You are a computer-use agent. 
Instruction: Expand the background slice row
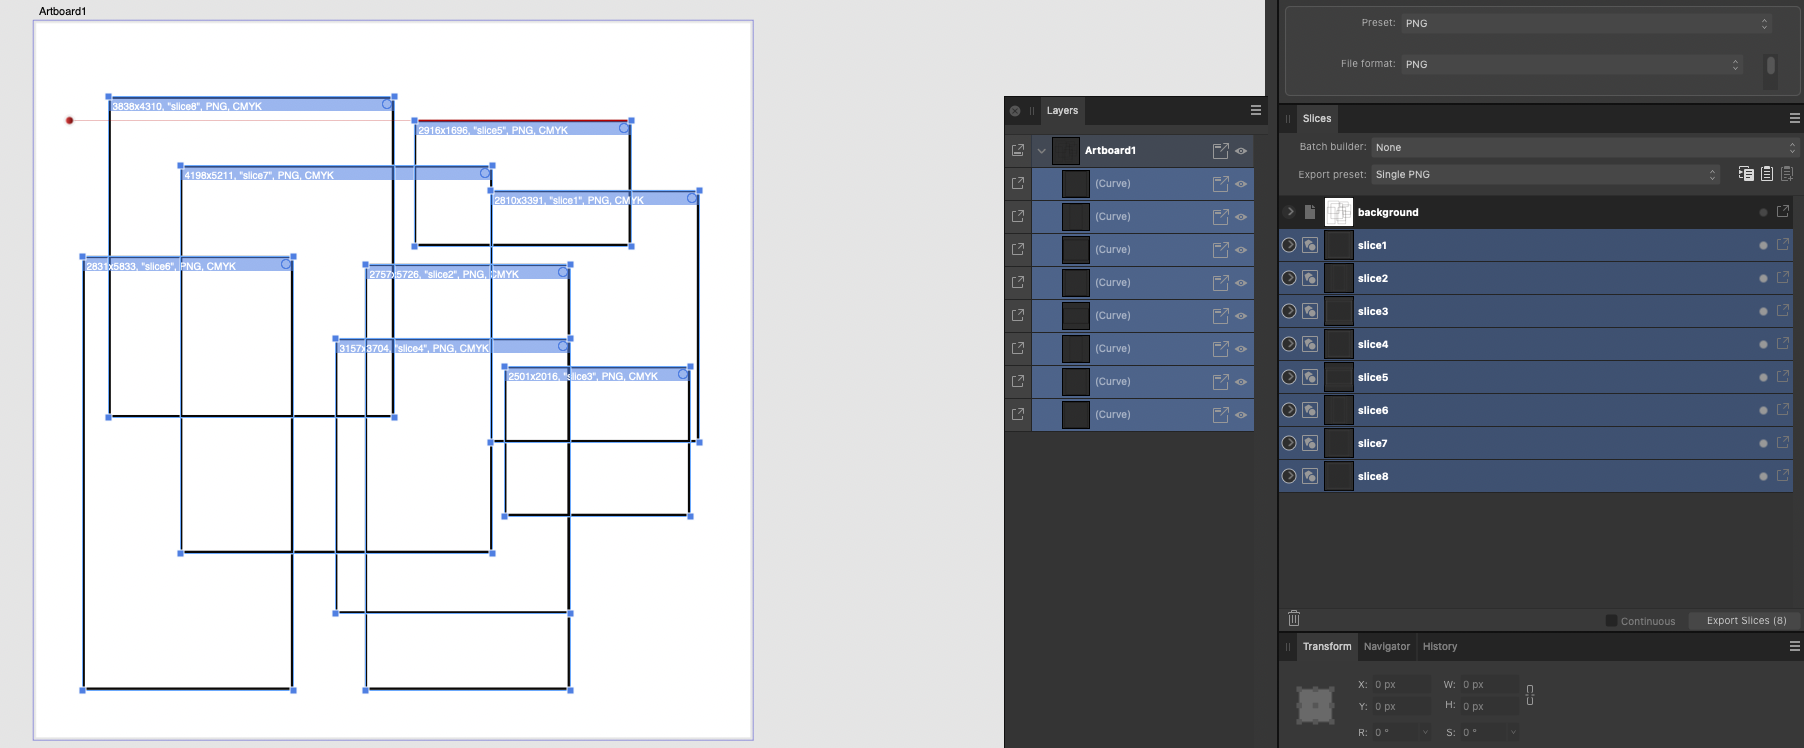point(1290,212)
